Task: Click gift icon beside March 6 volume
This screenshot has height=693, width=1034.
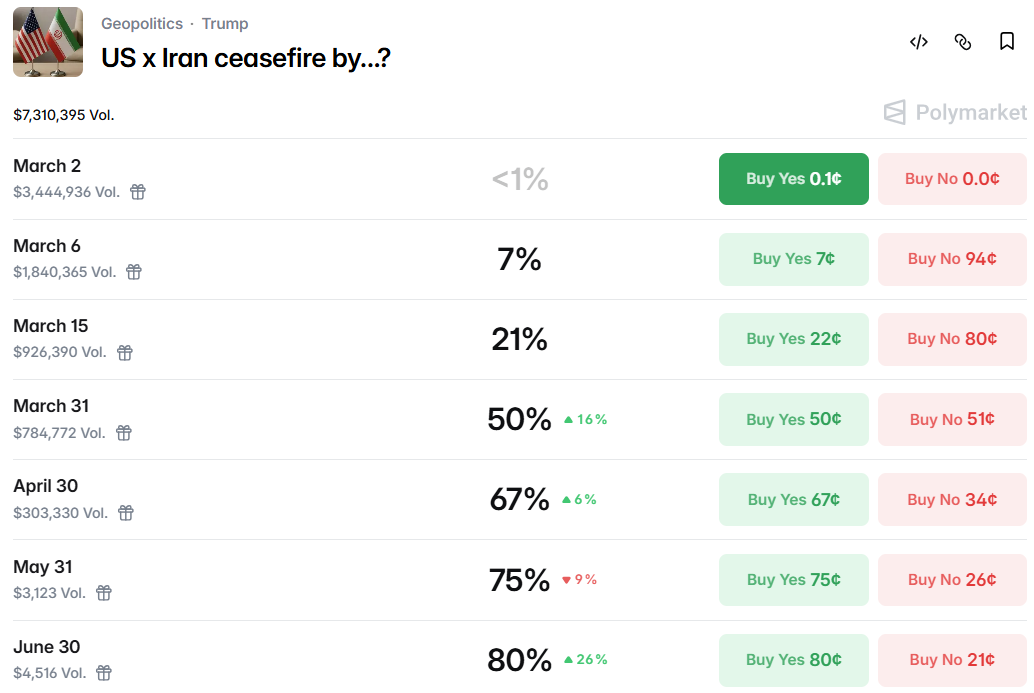Action: click(134, 272)
